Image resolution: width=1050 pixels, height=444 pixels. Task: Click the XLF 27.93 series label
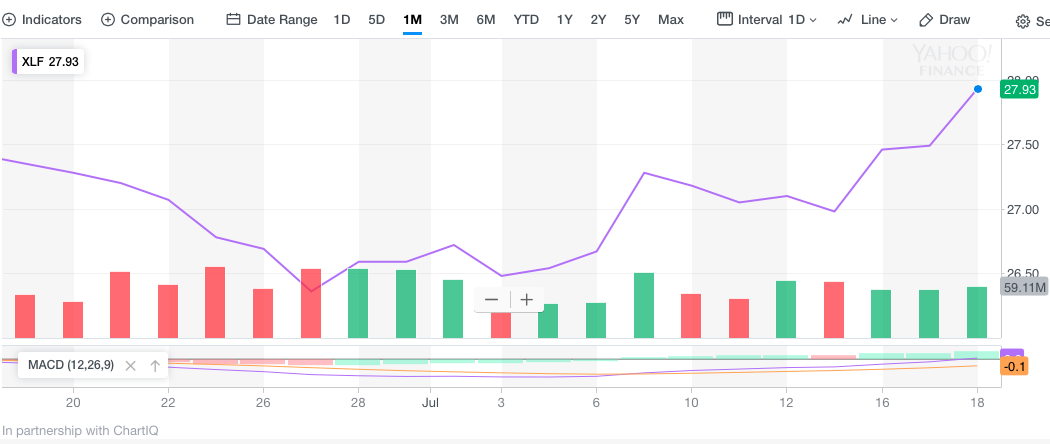tap(50, 62)
